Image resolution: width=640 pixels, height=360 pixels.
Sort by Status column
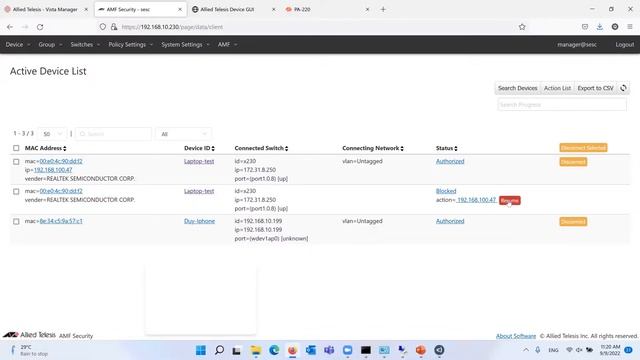click(x=447, y=148)
